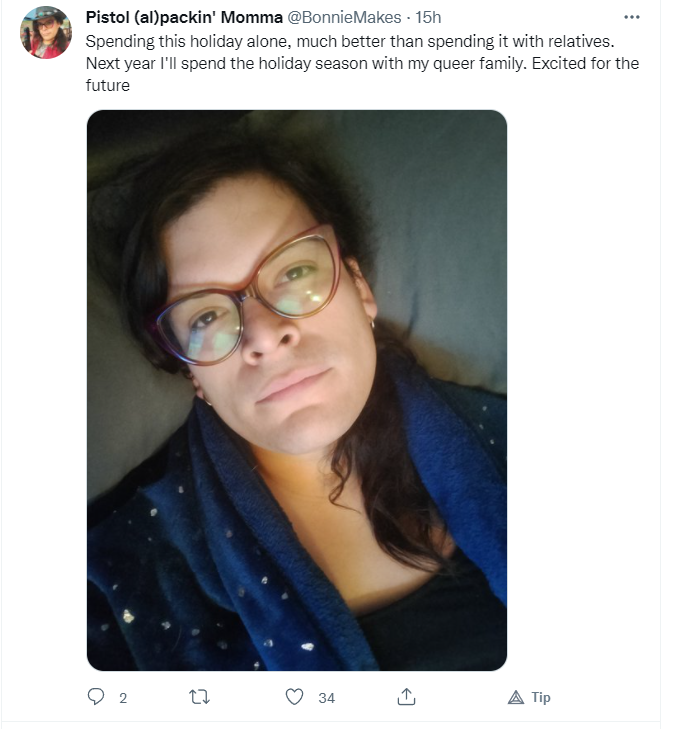
Task: Open the three-dot more options menu
Action: point(632,17)
